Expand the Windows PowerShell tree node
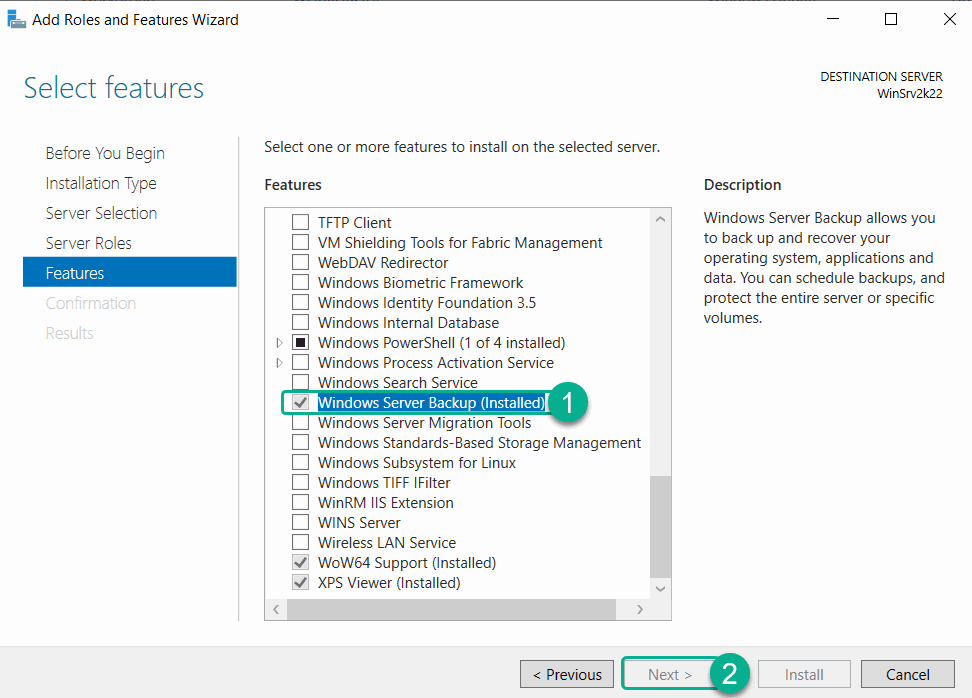 click(x=280, y=342)
